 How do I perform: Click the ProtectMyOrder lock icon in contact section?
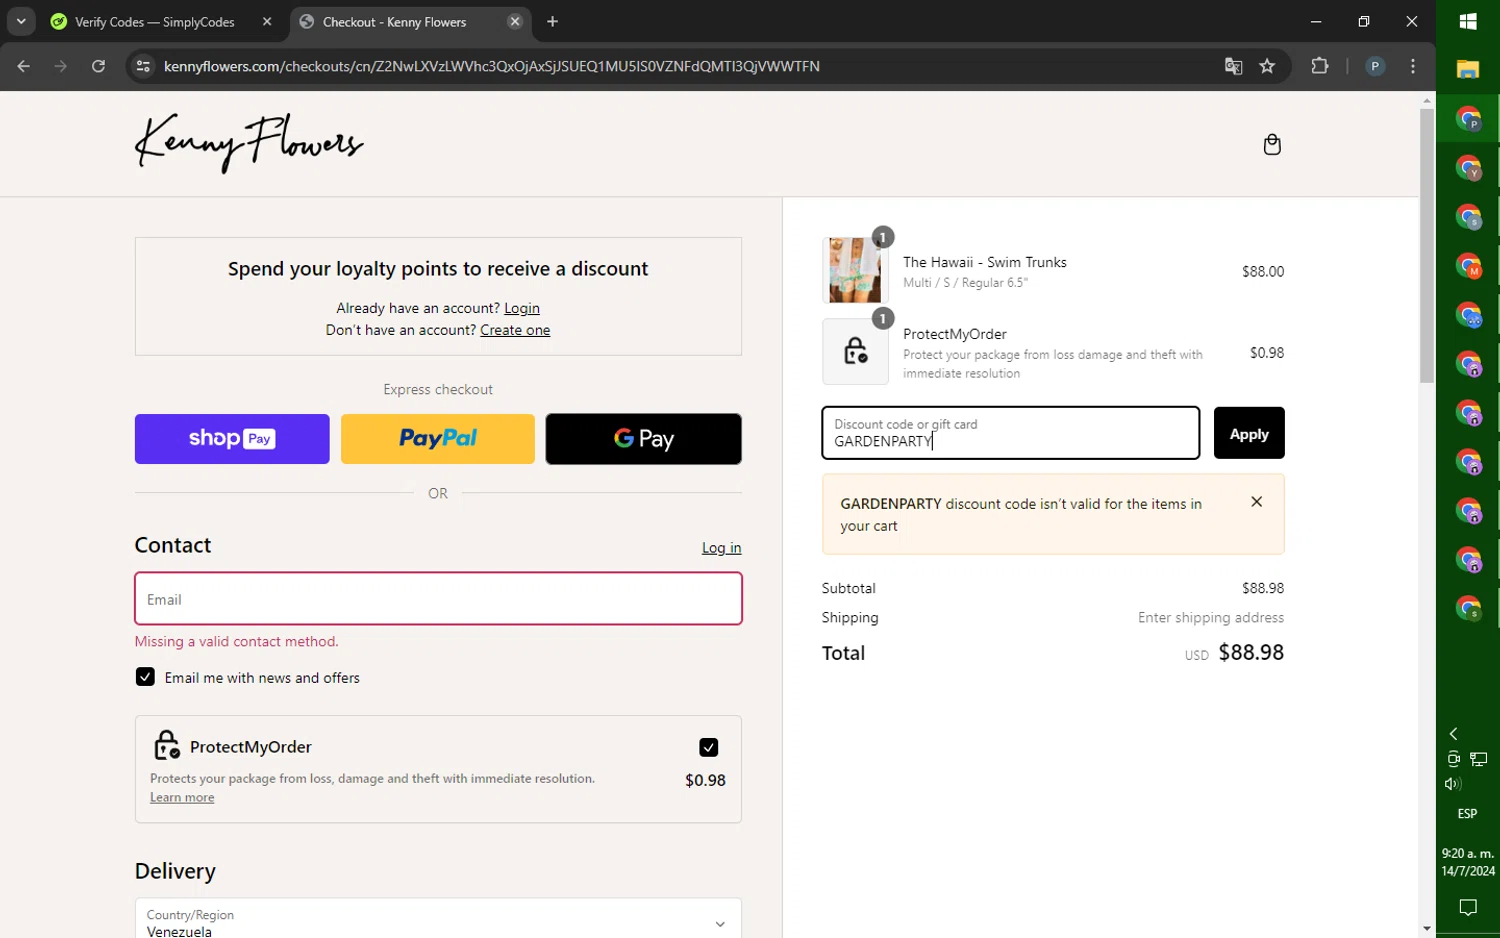coord(167,745)
